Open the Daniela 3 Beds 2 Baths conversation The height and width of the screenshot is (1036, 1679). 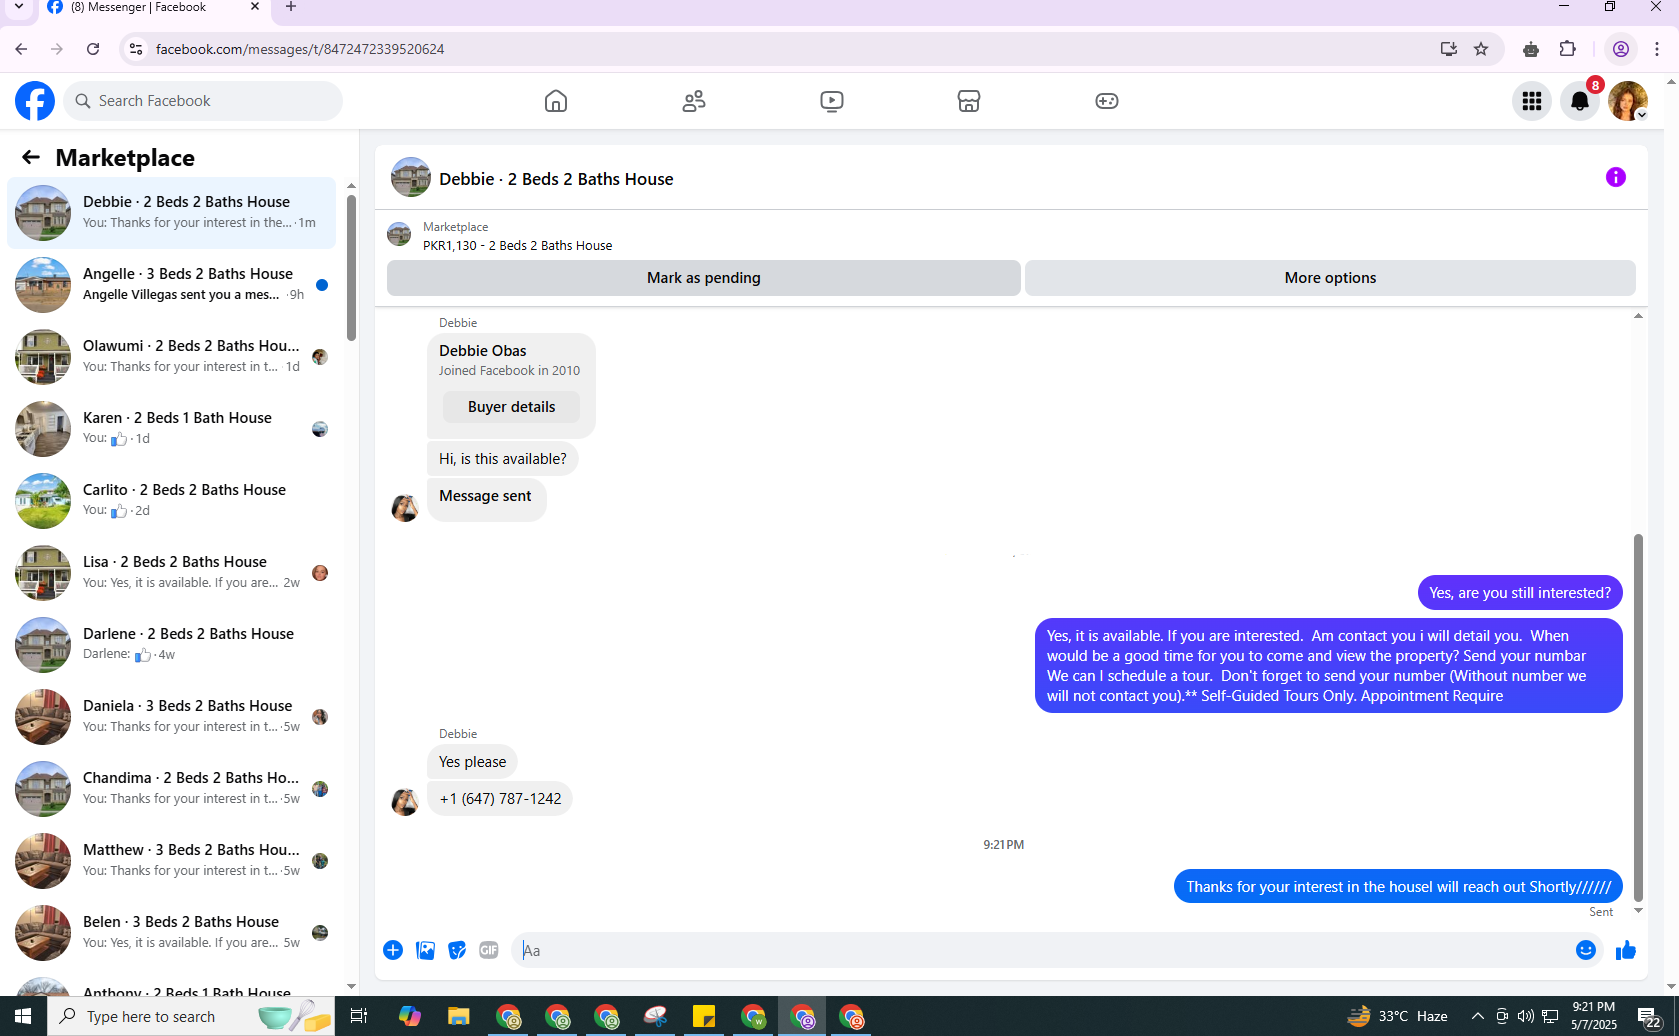tap(171, 716)
